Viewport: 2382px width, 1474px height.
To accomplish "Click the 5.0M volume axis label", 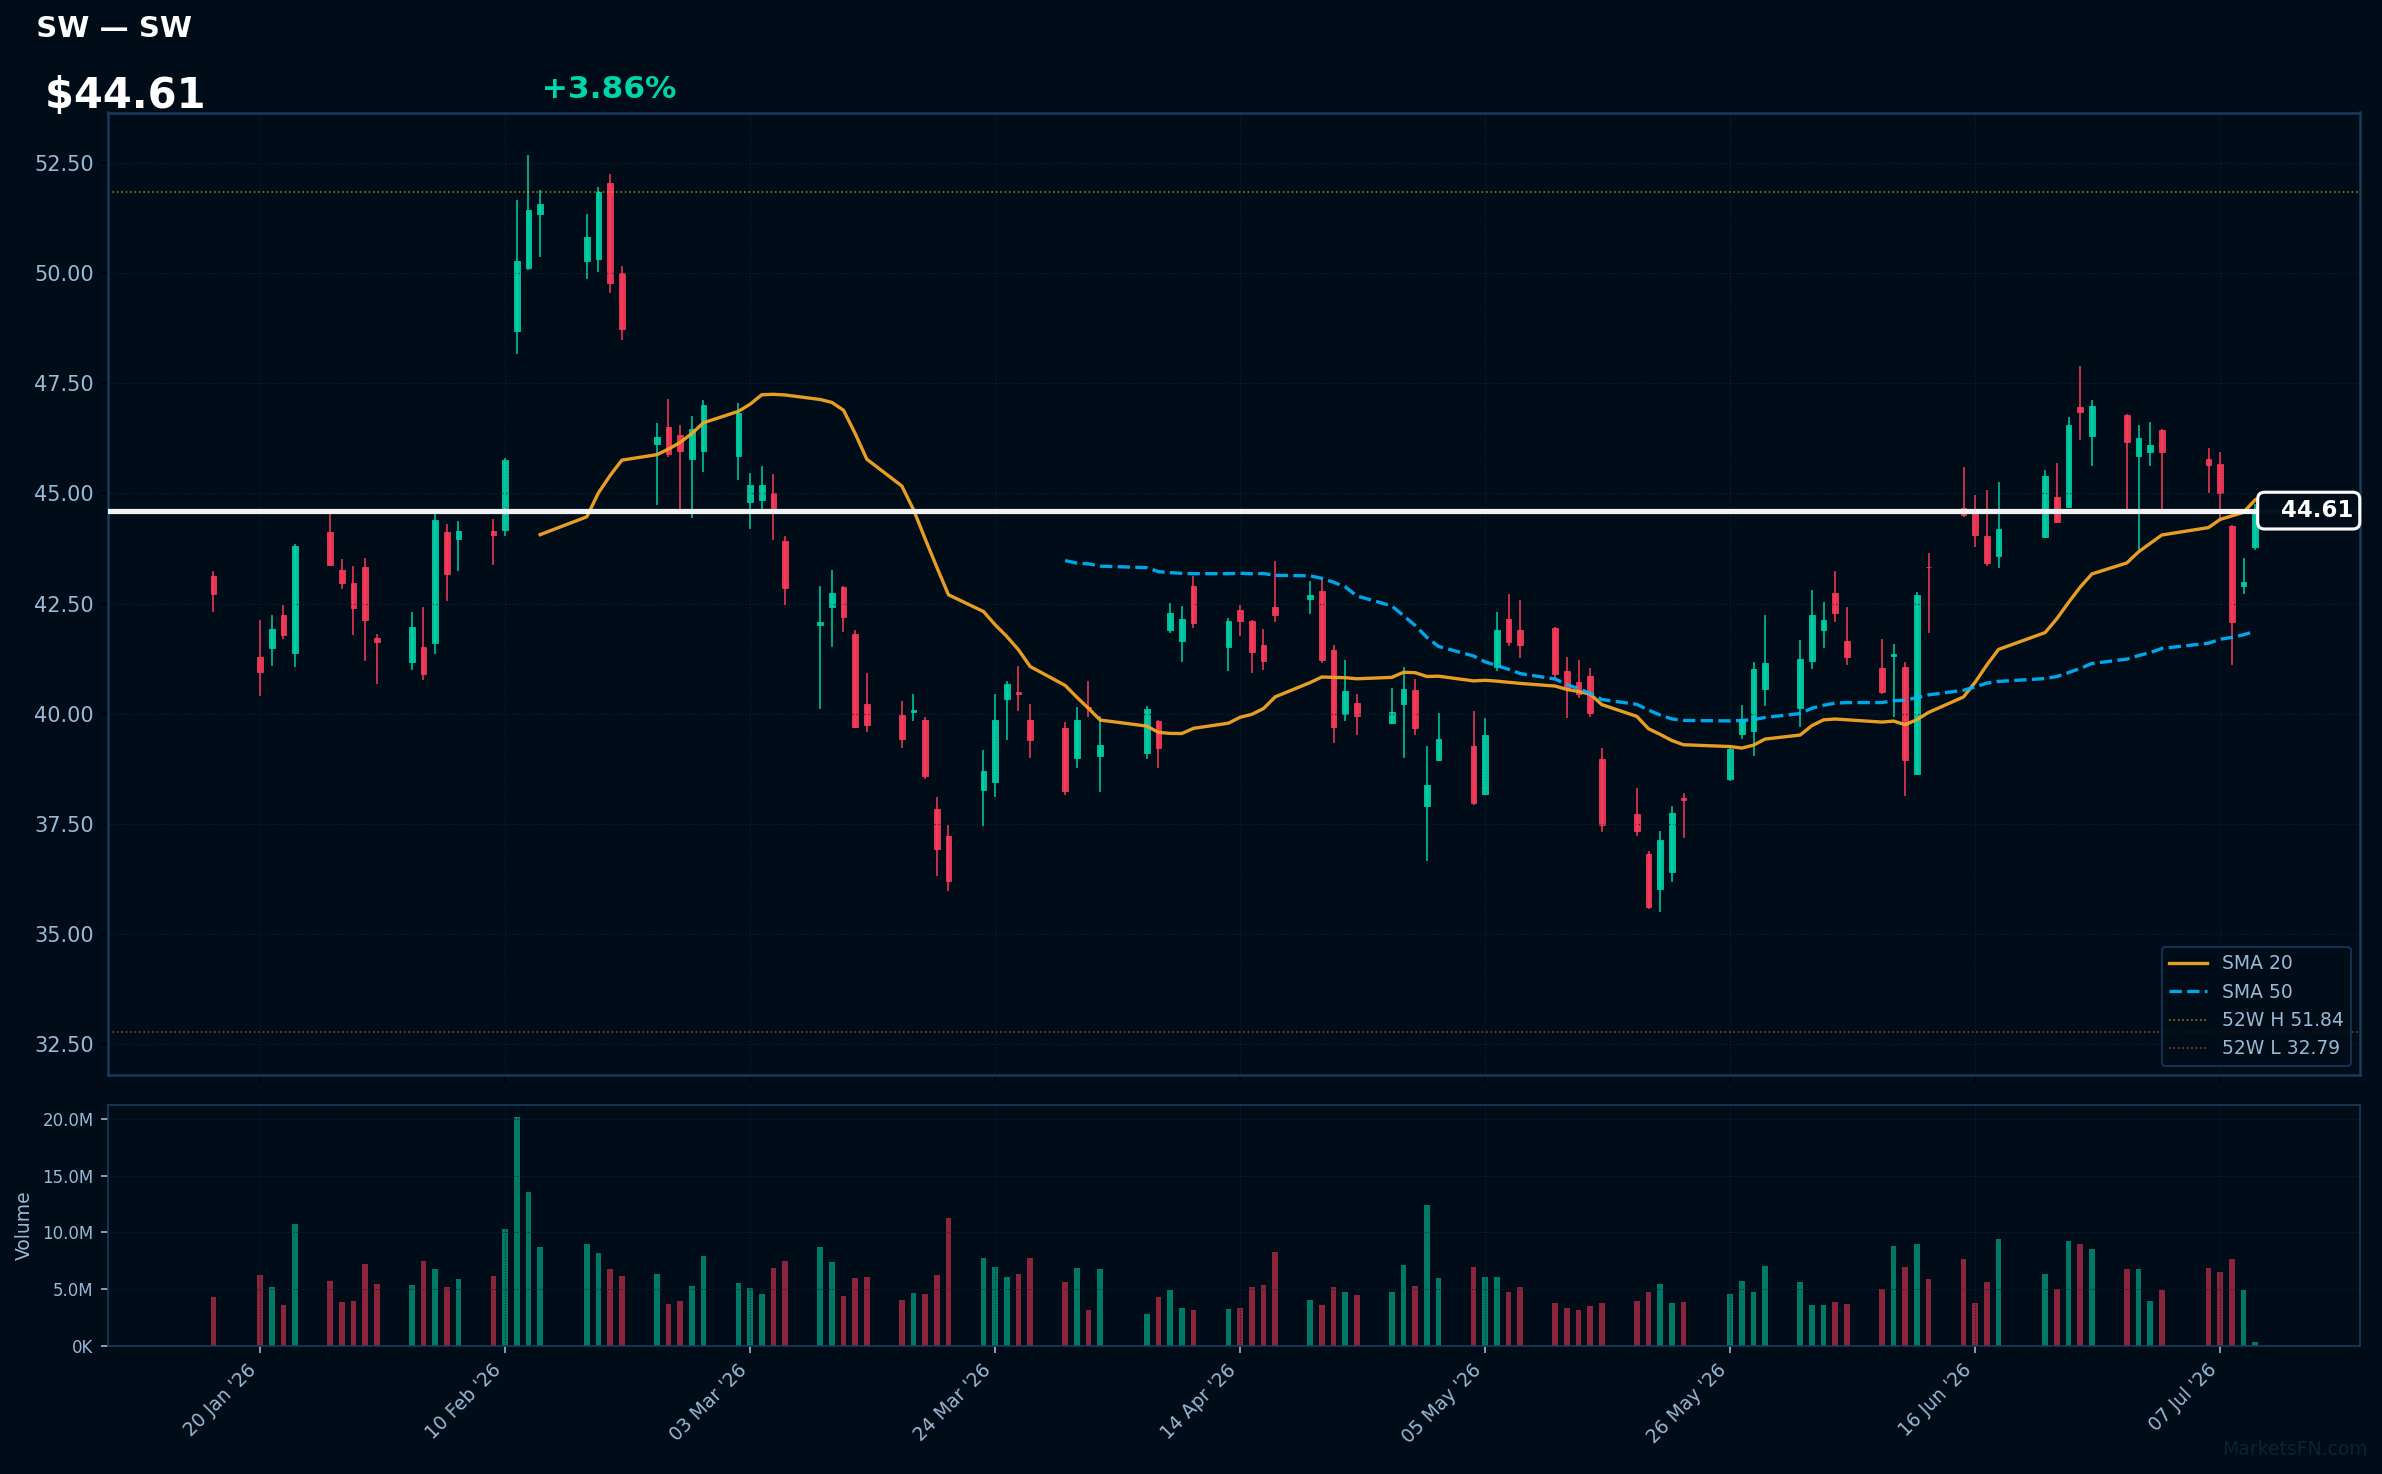I will 73,1290.
